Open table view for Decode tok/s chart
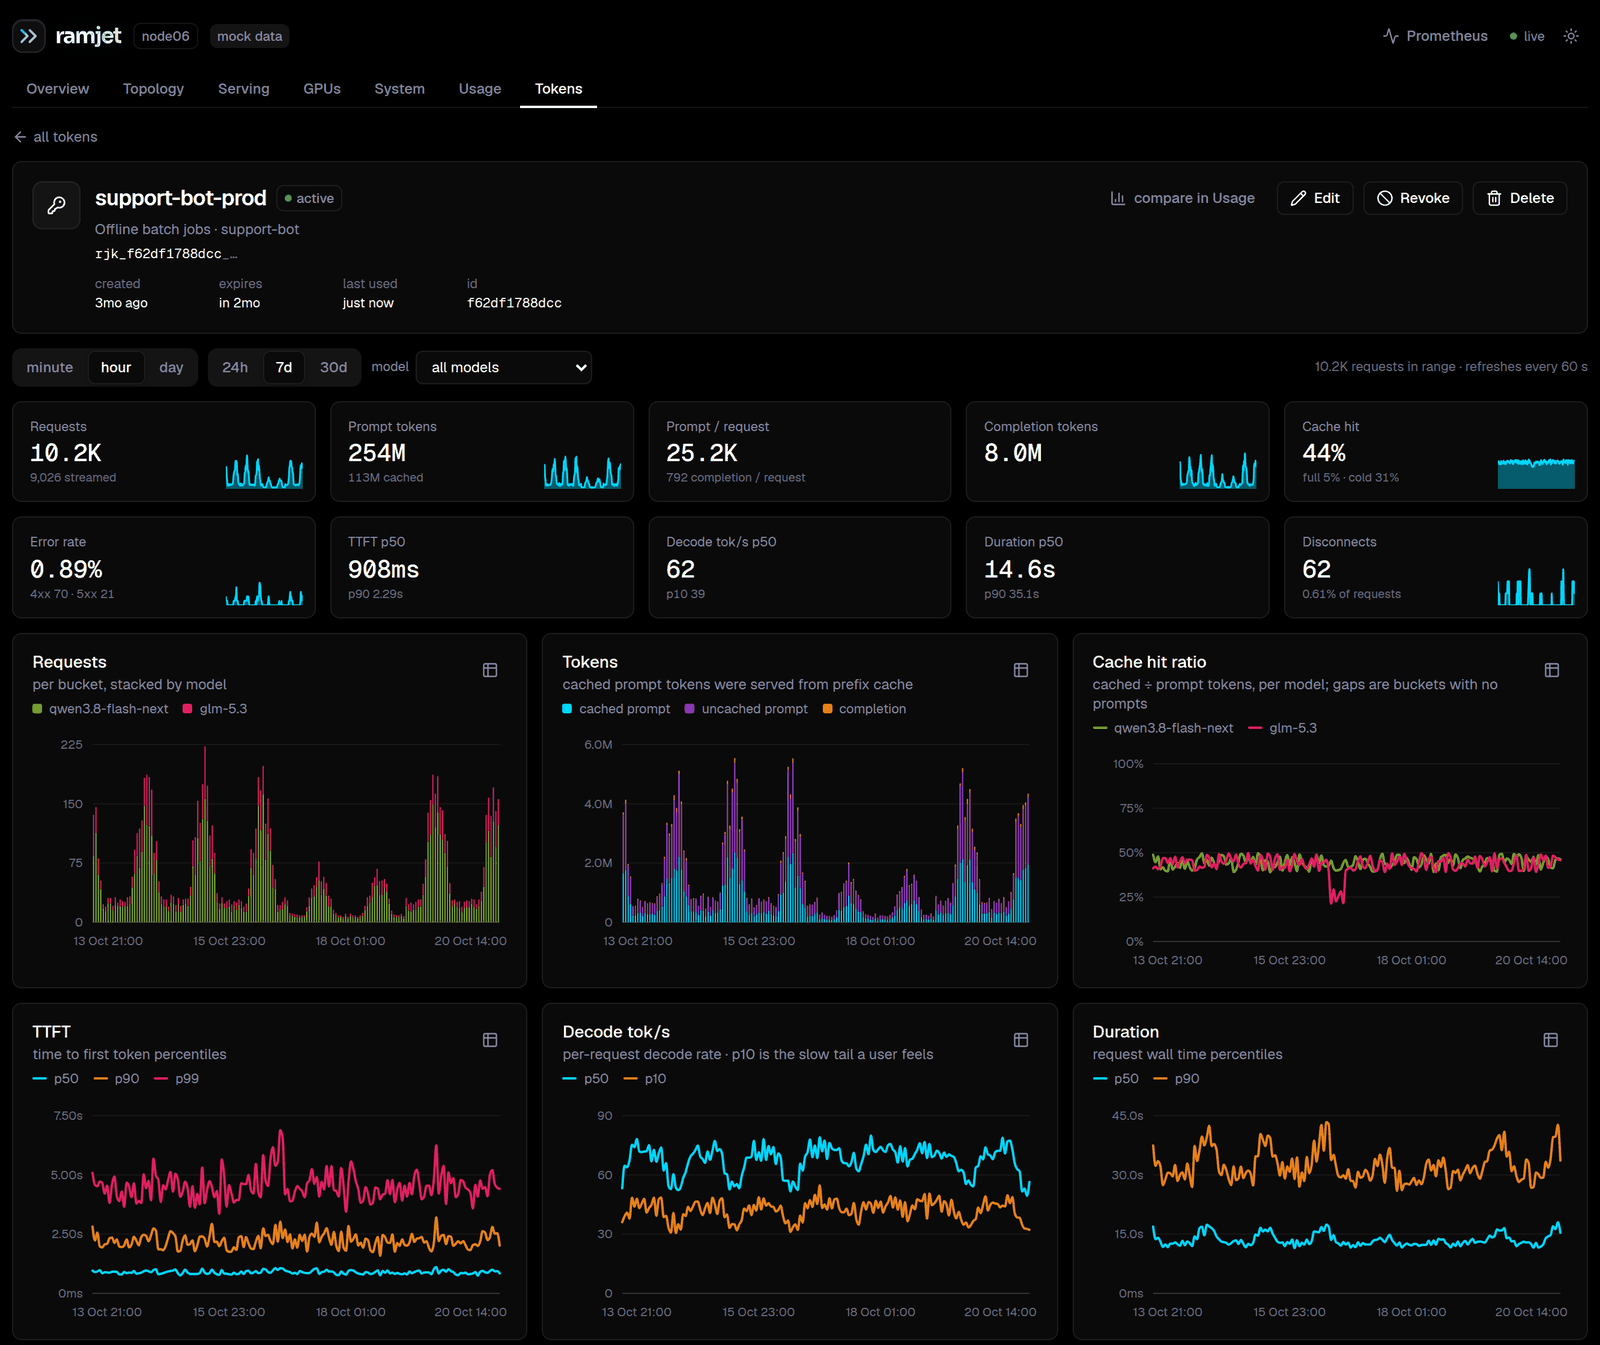 (1021, 1040)
